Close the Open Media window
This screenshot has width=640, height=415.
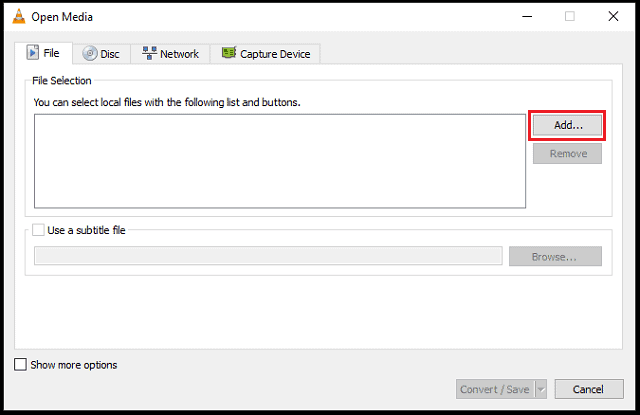click(613, 16)
